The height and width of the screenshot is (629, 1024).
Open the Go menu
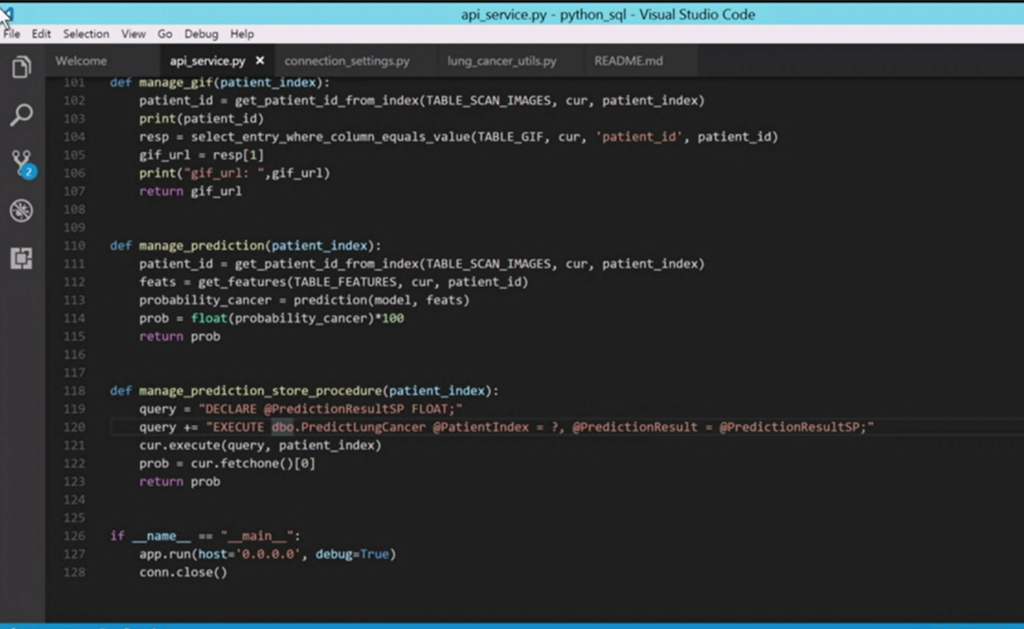pos(165,34)
